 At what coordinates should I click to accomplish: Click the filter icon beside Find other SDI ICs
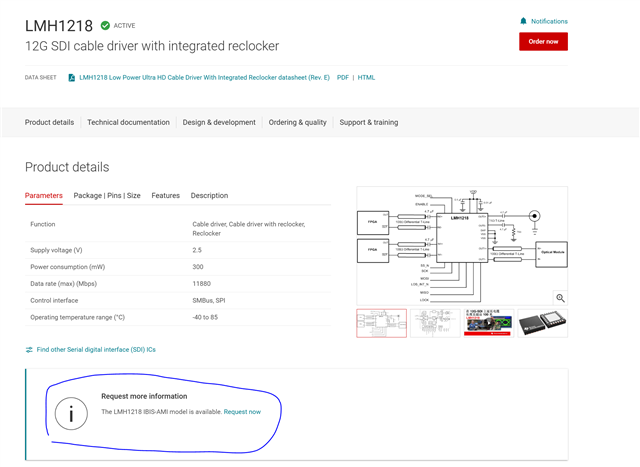(x=29, y=349)
